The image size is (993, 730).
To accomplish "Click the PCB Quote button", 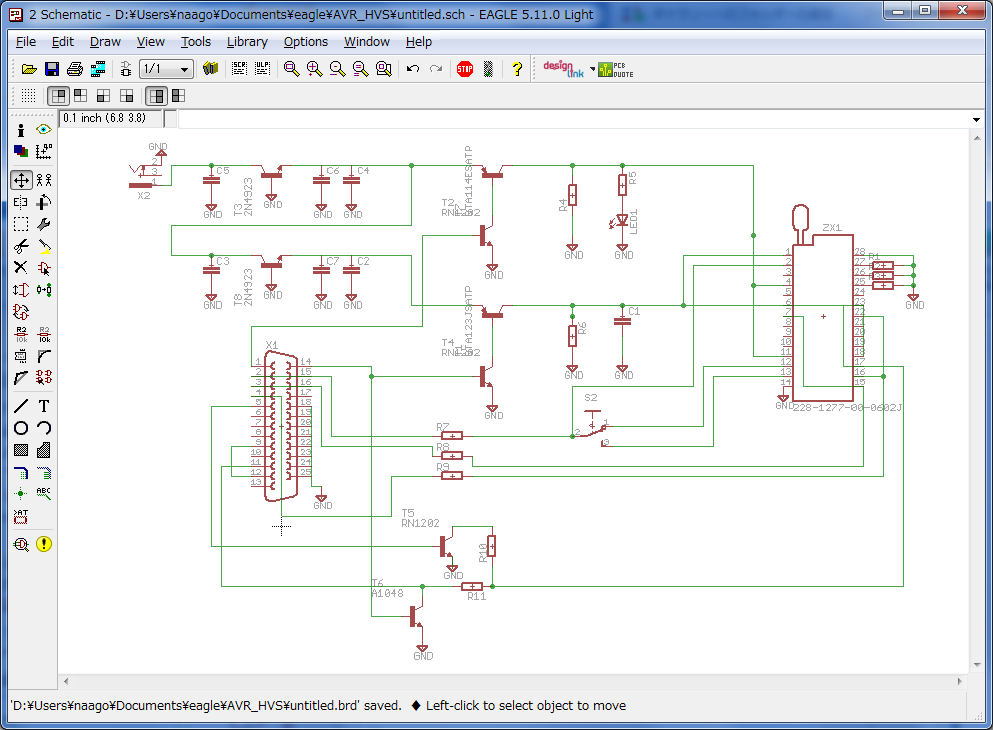I will click(x=616, y=69).
